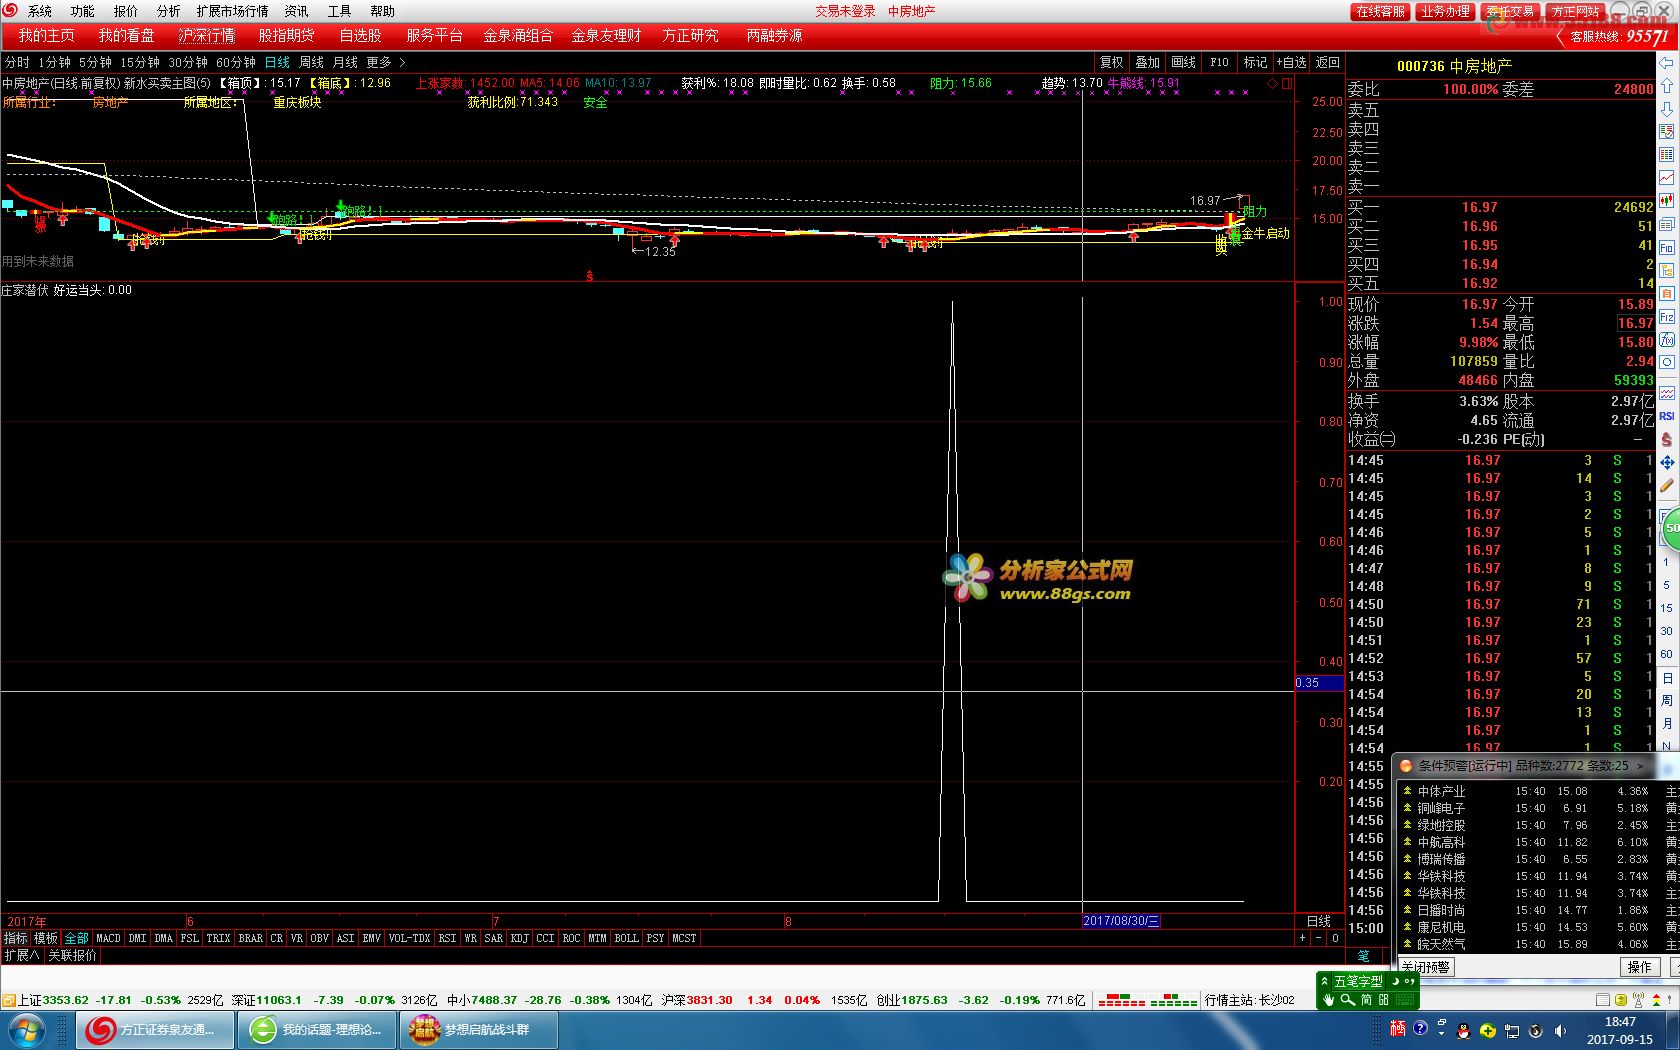The width and height of the screenshot is (1680, 1050).
Task: Select the BOLL indicator tab
Action: pos(626,938)
